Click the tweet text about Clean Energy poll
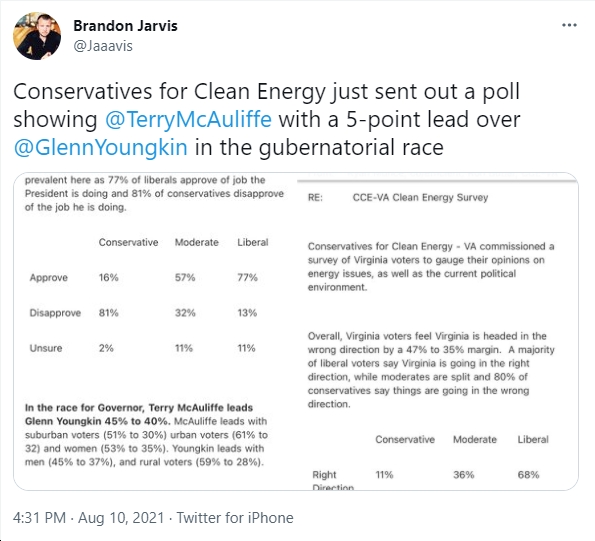This screenshot has width=595, height=541. (x=267, y=119)
